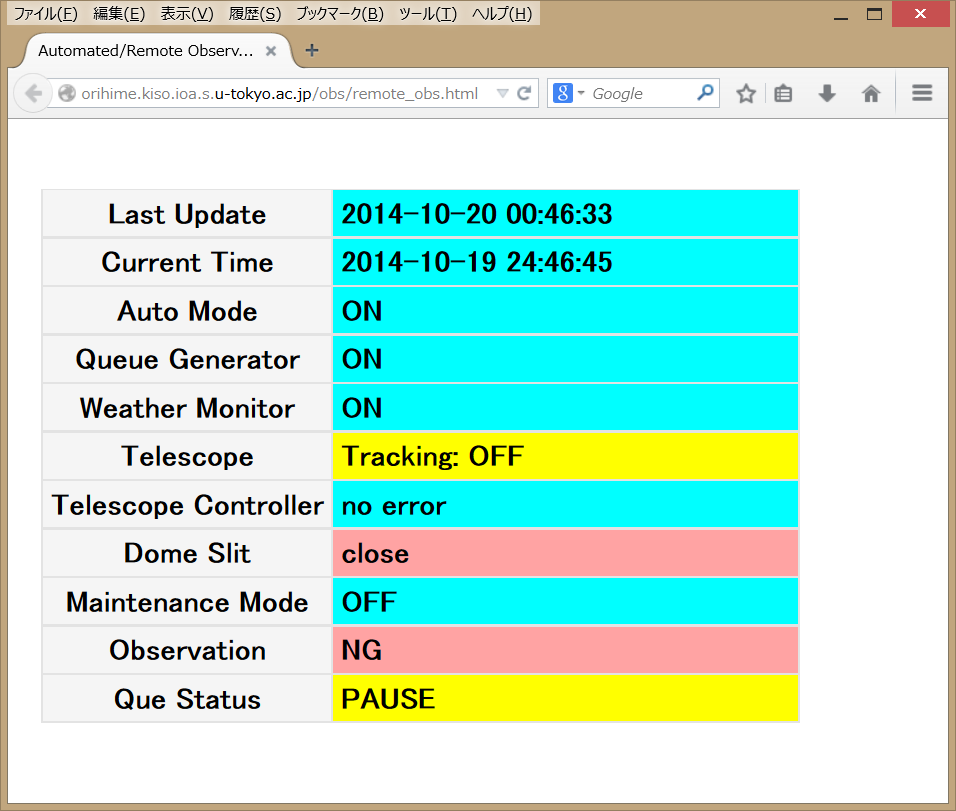Open the Downloads arrow icon
This screenshot has height=811, width=956.
point(827,93)
